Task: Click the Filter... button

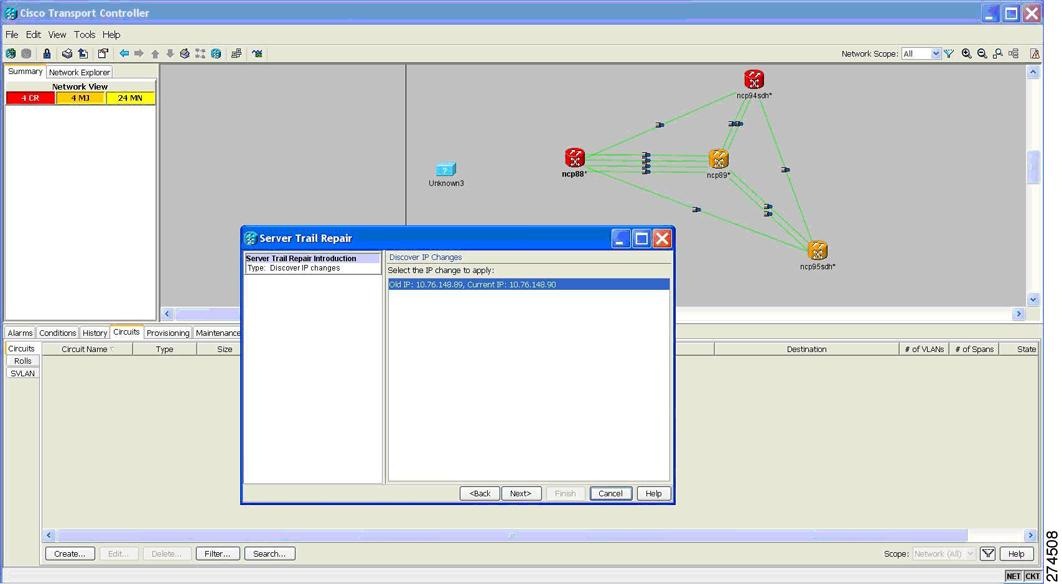Action: click(218, 554)
